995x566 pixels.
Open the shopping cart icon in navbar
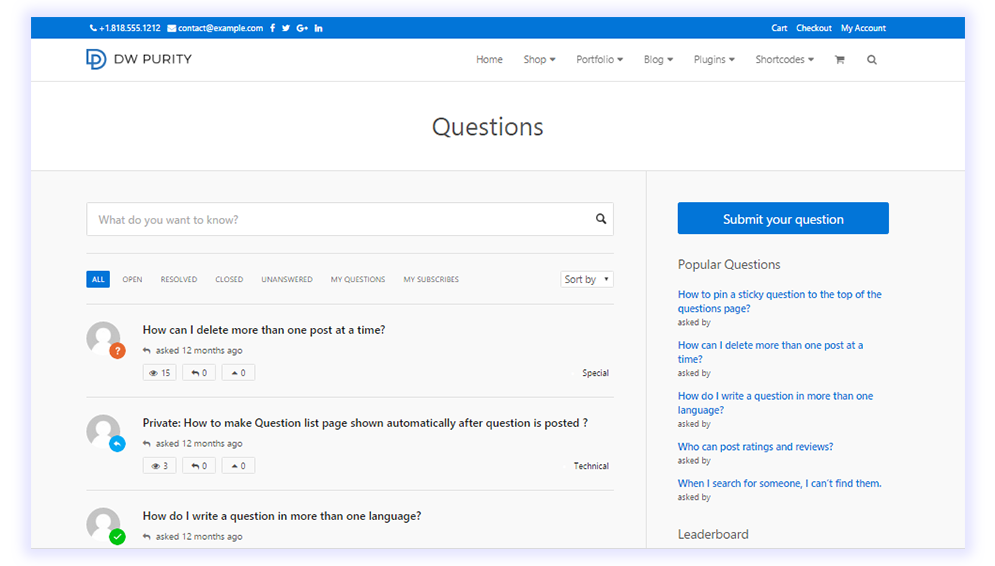coord(840,60)
